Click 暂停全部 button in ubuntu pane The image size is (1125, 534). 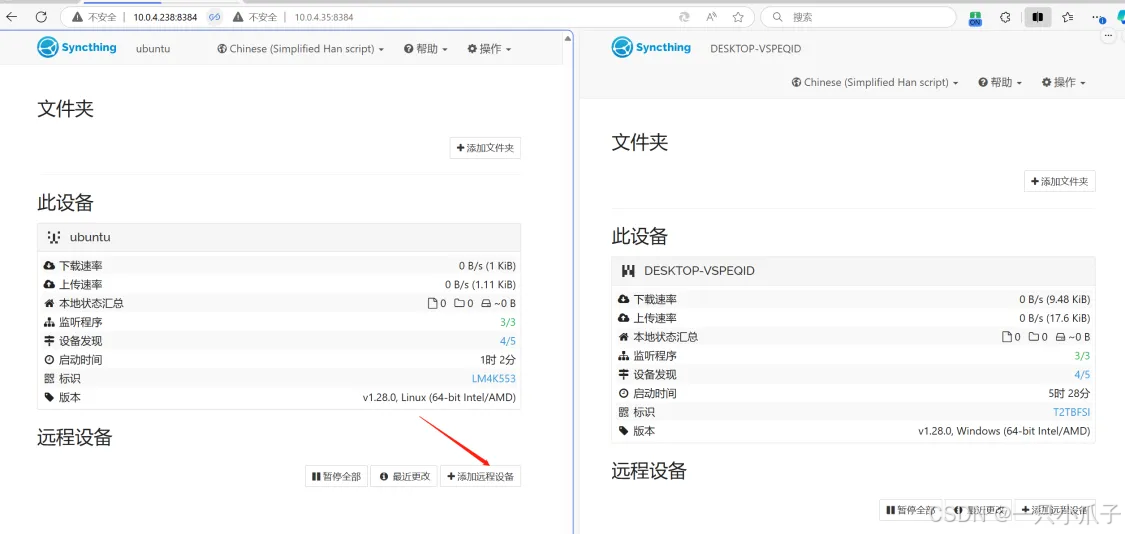click(x=336, y=476)
